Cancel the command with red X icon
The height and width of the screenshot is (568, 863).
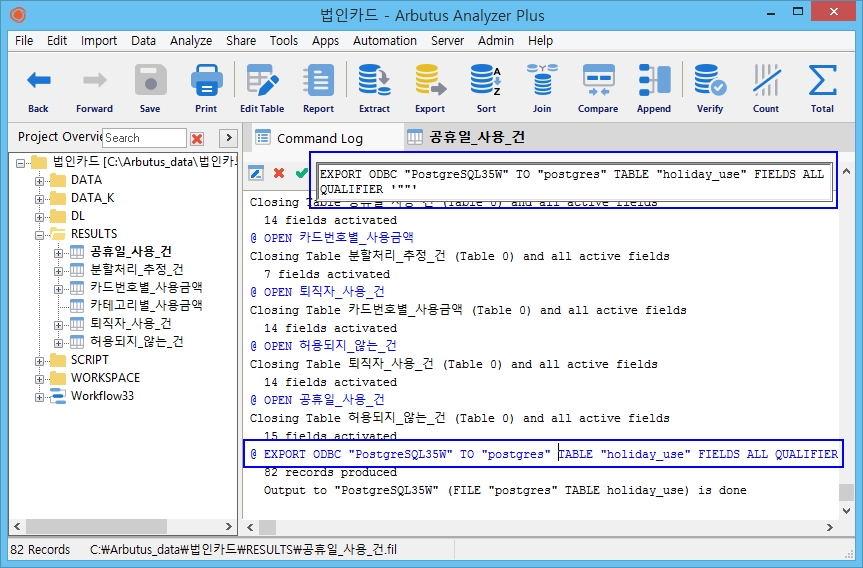tap(279, 173)
